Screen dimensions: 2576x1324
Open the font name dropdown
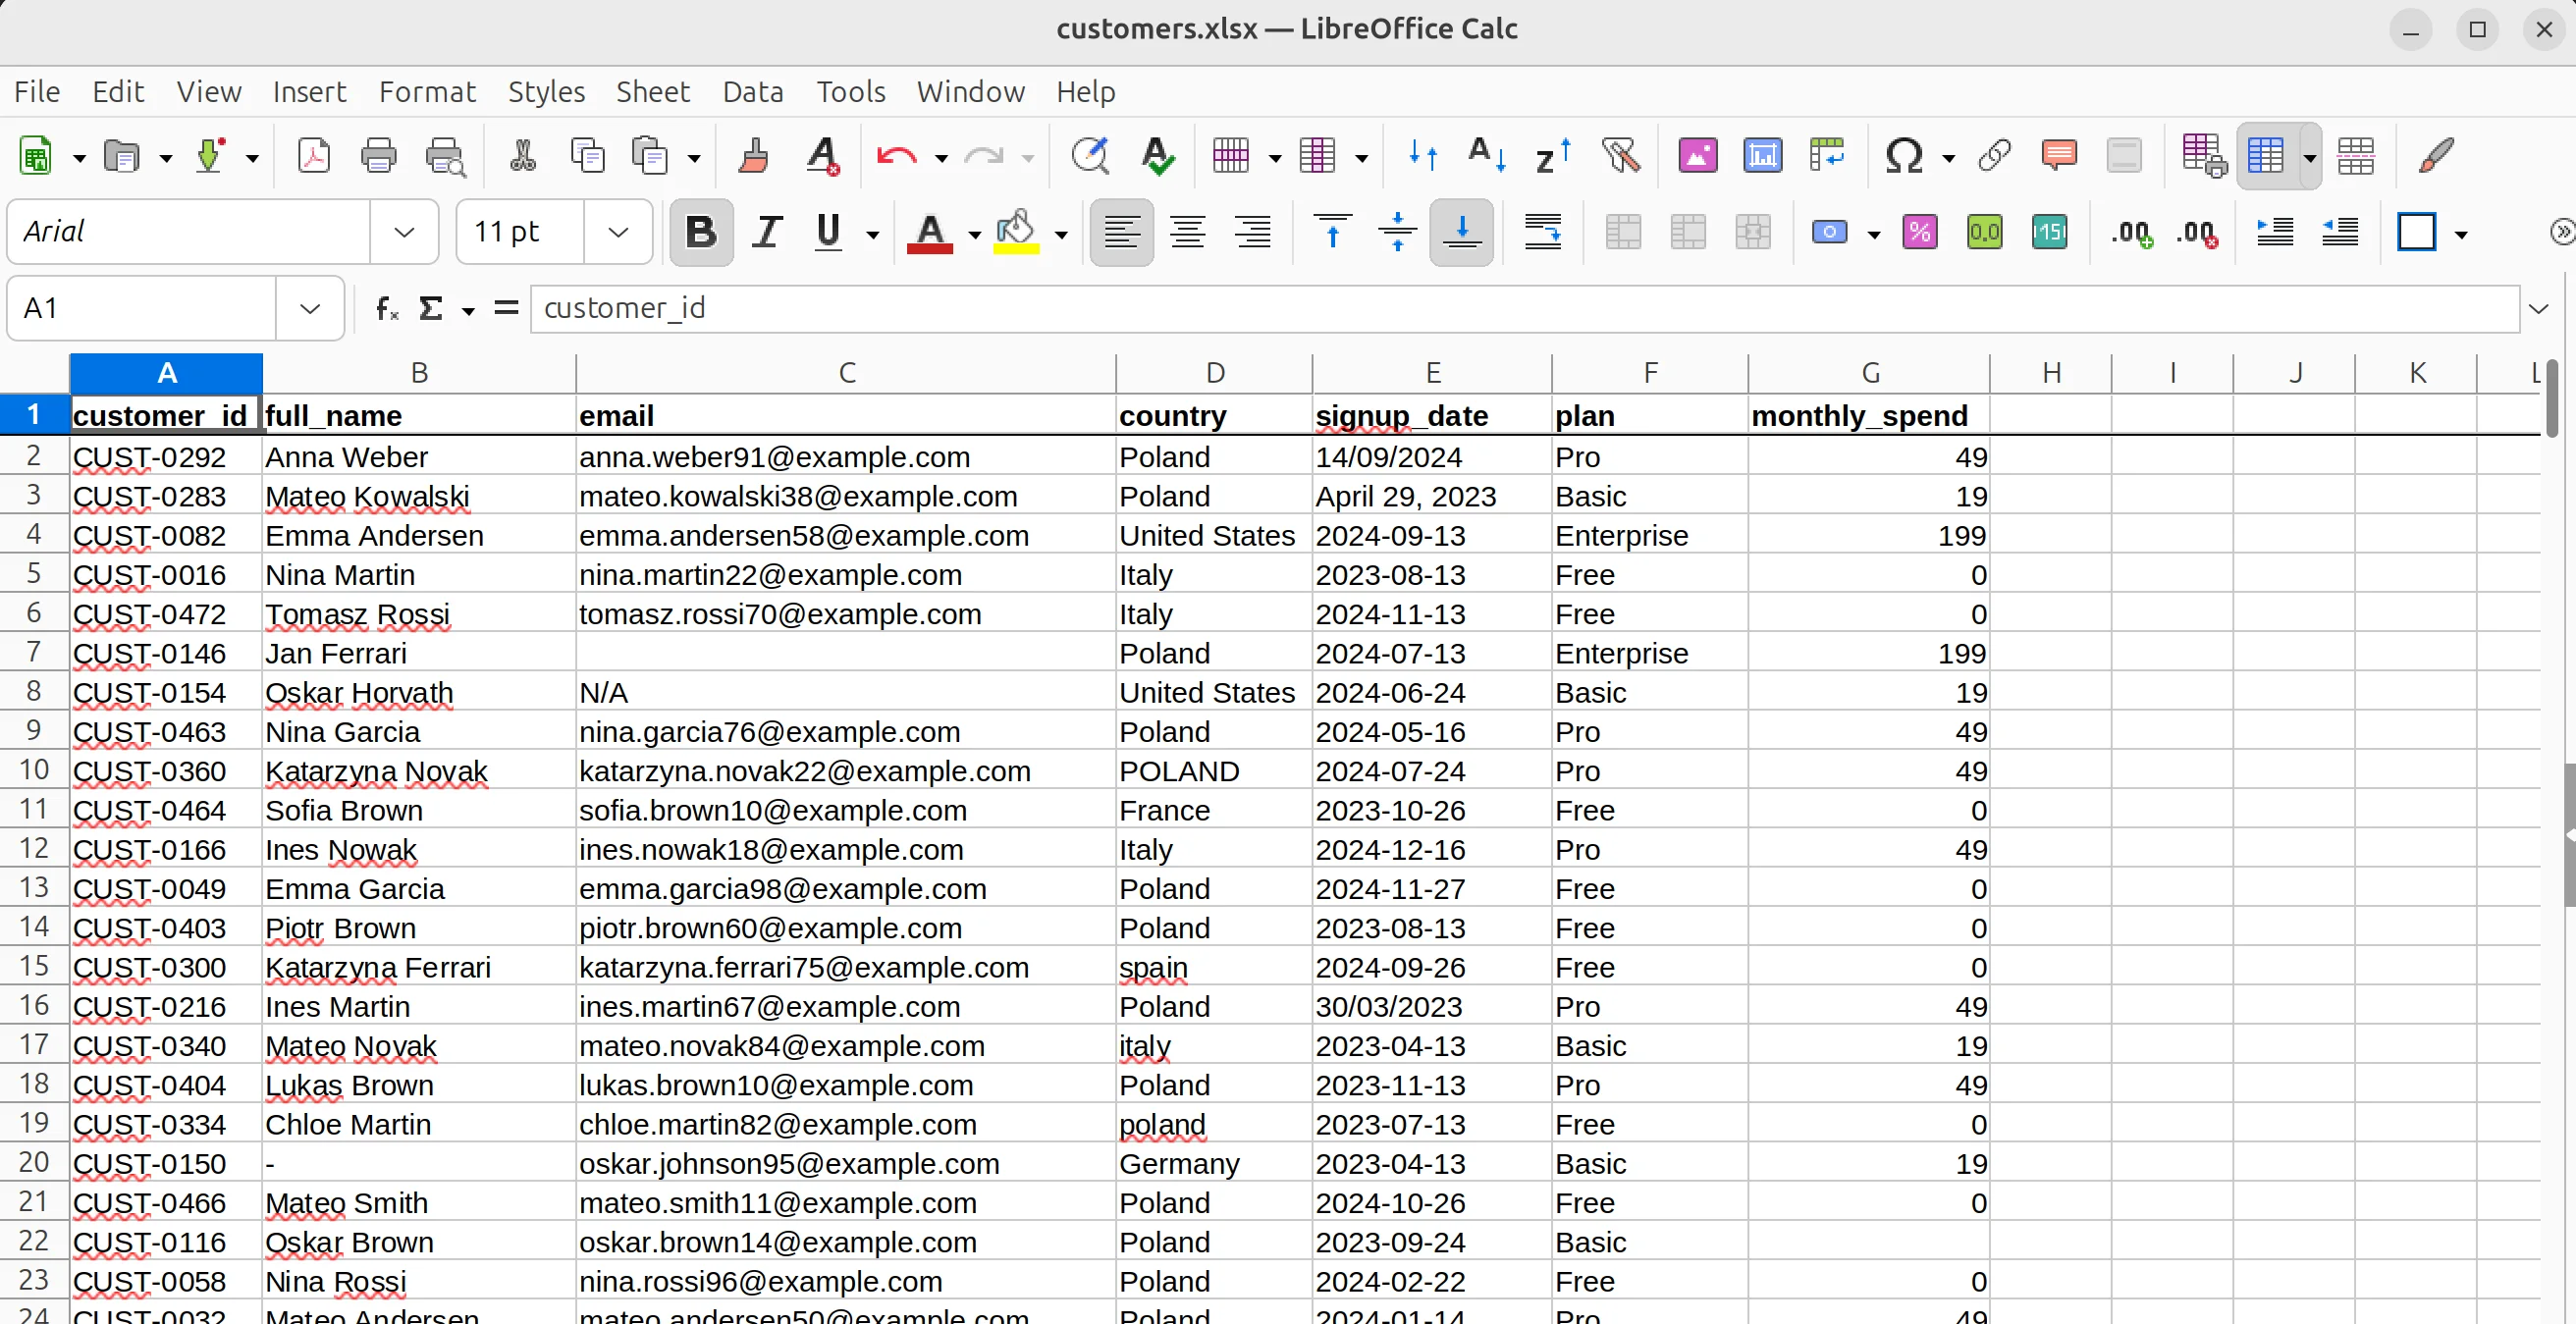404,233
